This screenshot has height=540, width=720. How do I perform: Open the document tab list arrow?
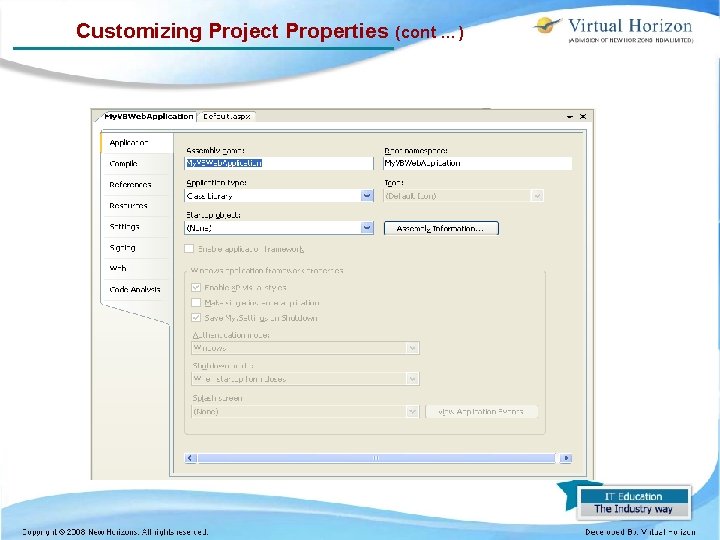pos(570,117)
